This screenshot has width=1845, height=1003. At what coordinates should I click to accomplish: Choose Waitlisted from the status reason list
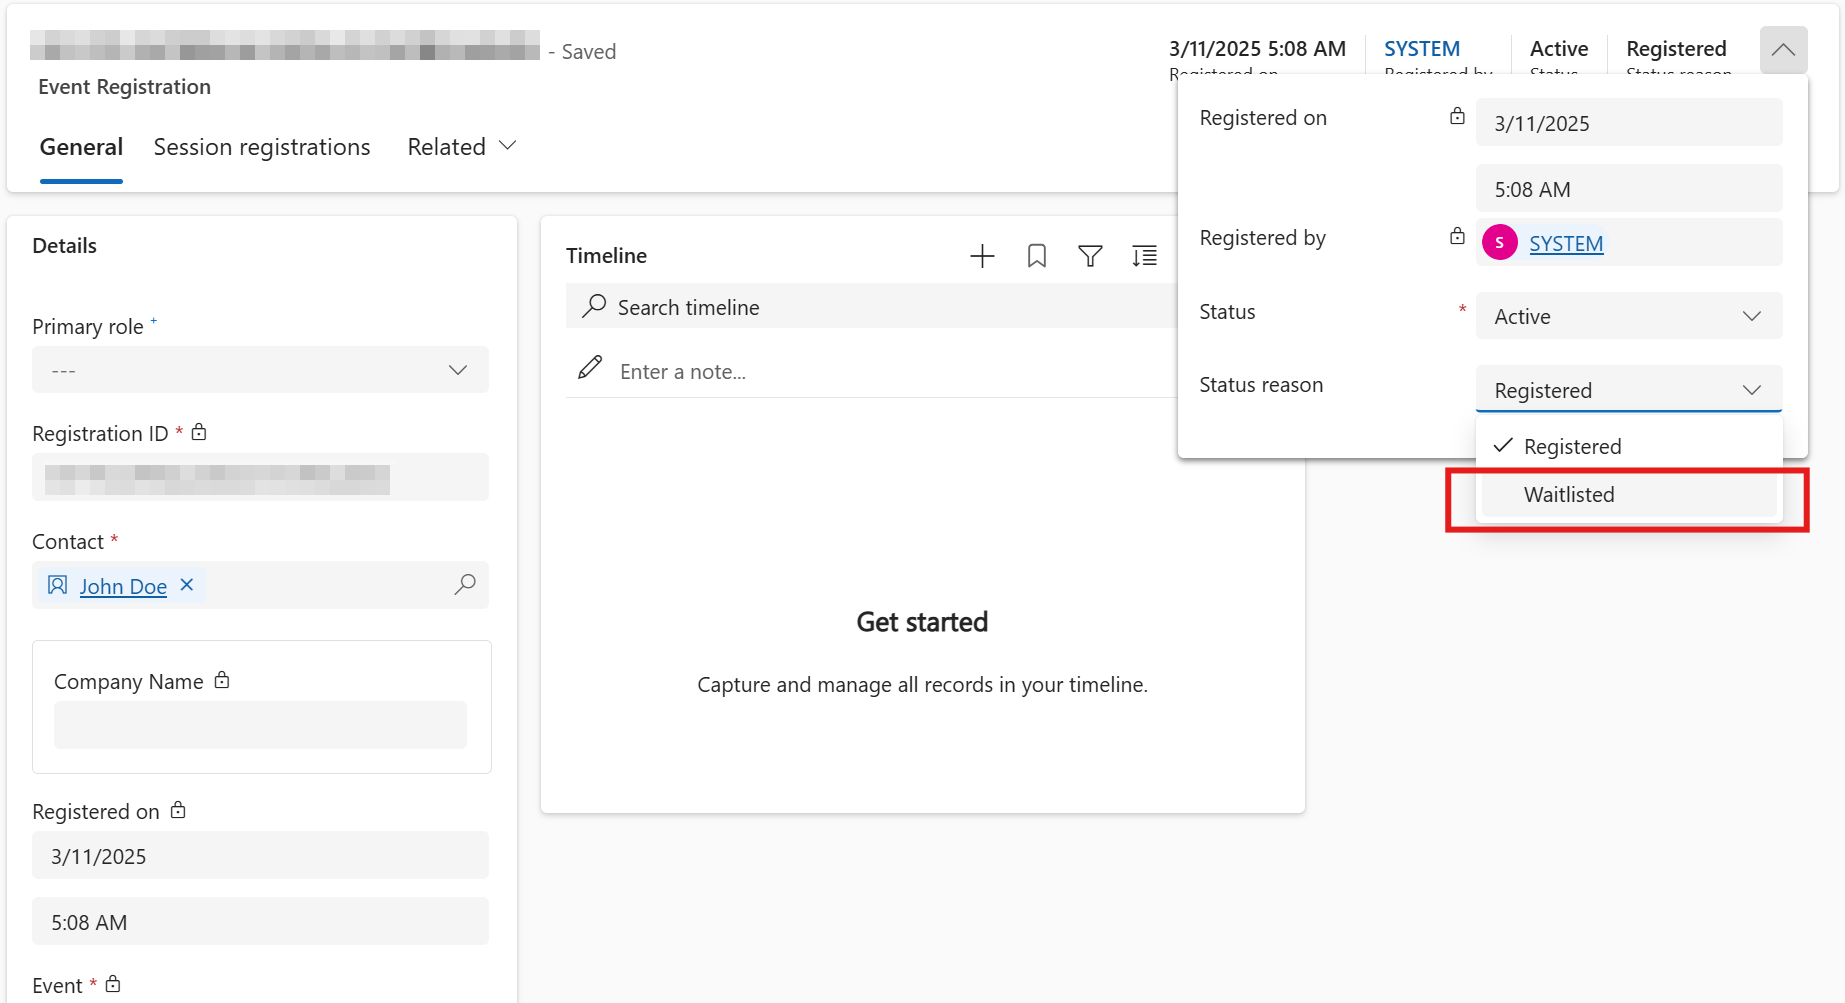(x=1569, y=495)
